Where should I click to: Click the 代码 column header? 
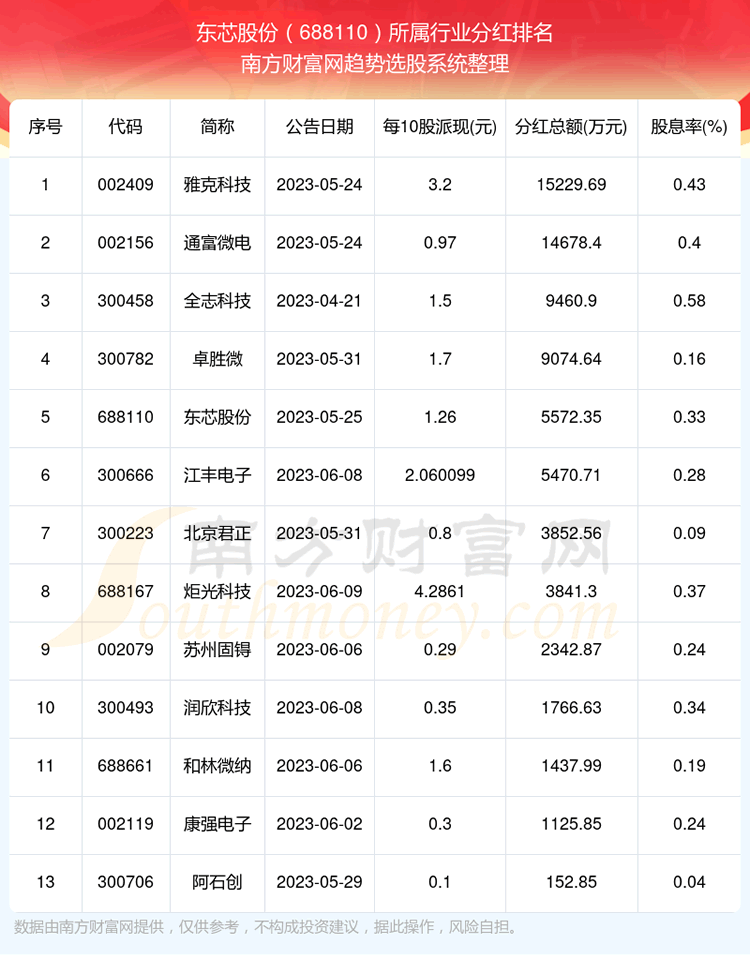125,127
